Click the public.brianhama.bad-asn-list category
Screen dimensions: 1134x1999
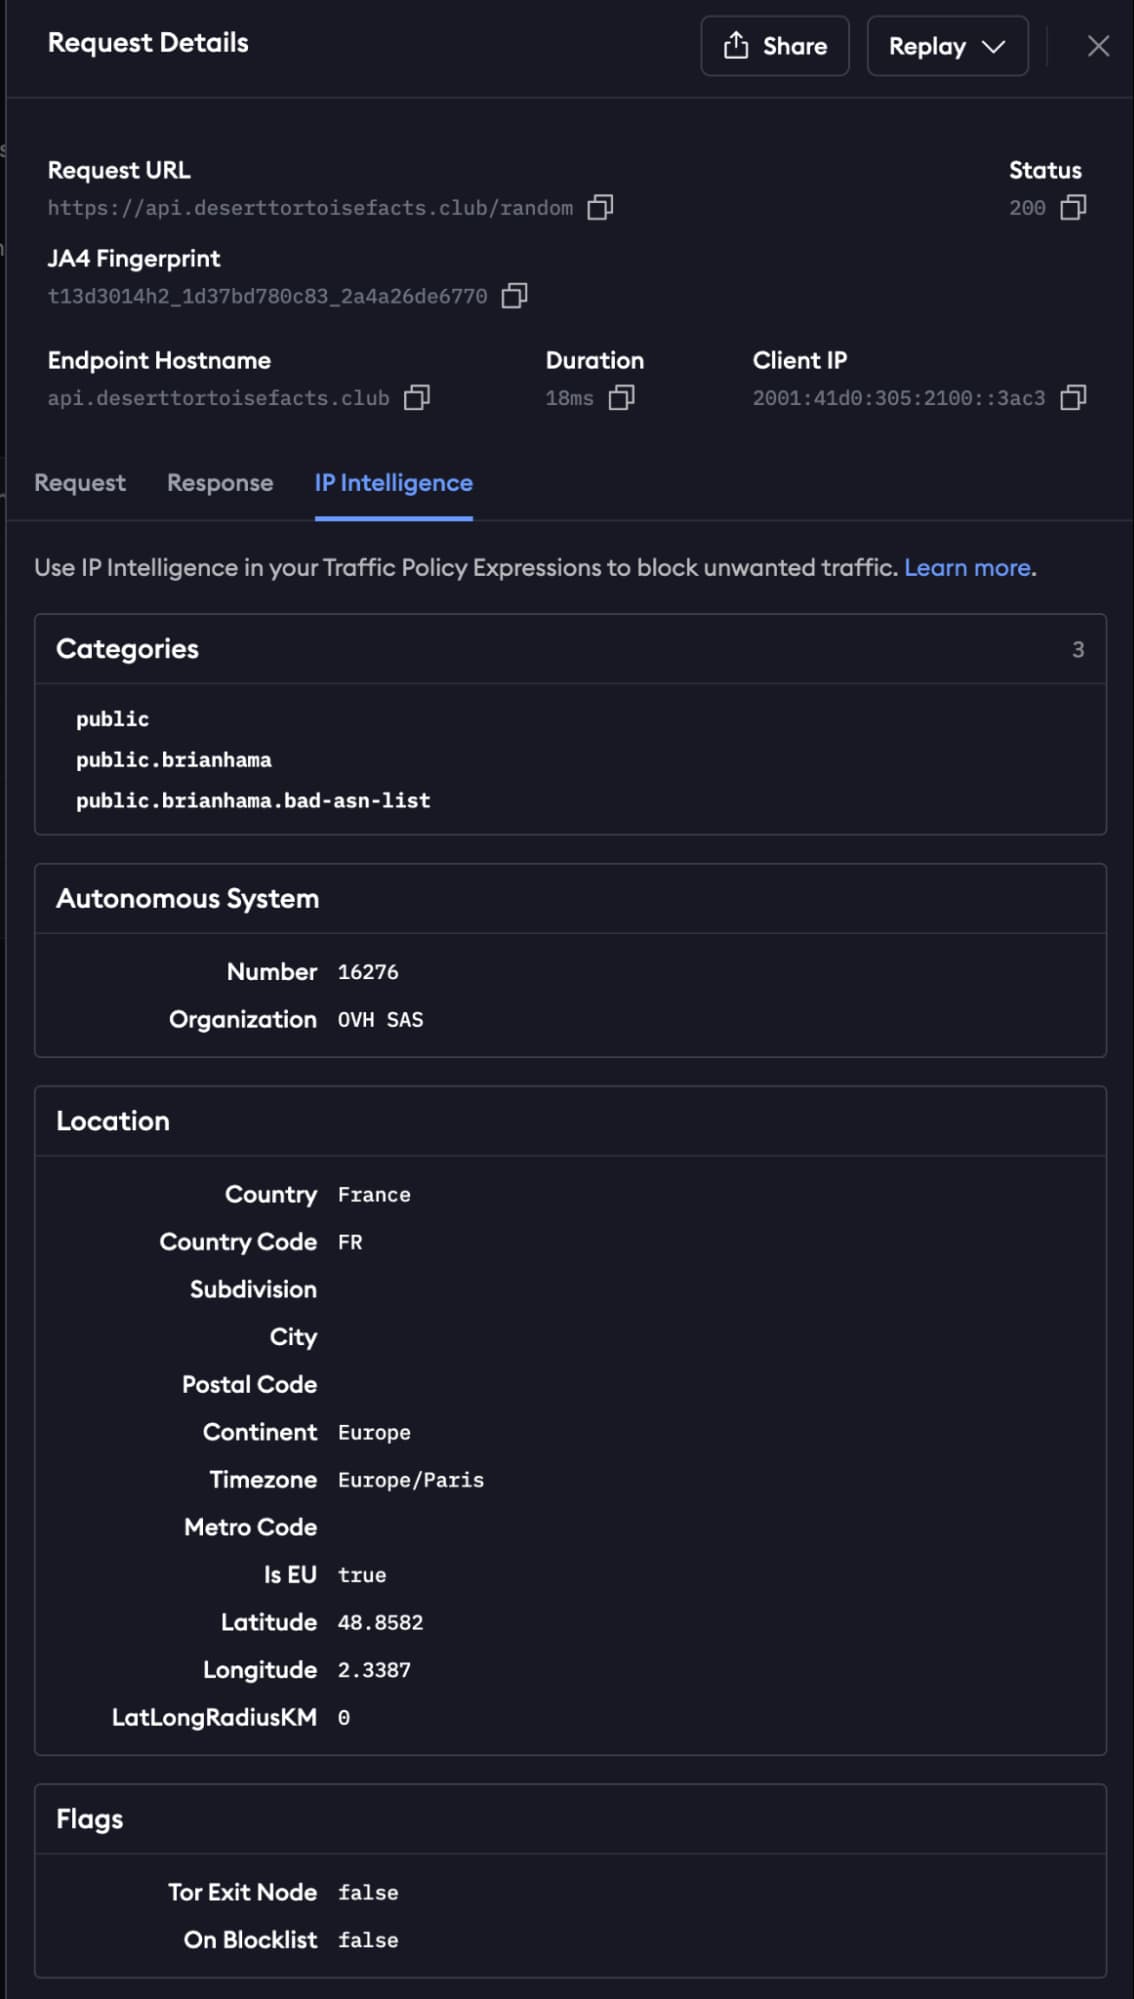point(253,801)
